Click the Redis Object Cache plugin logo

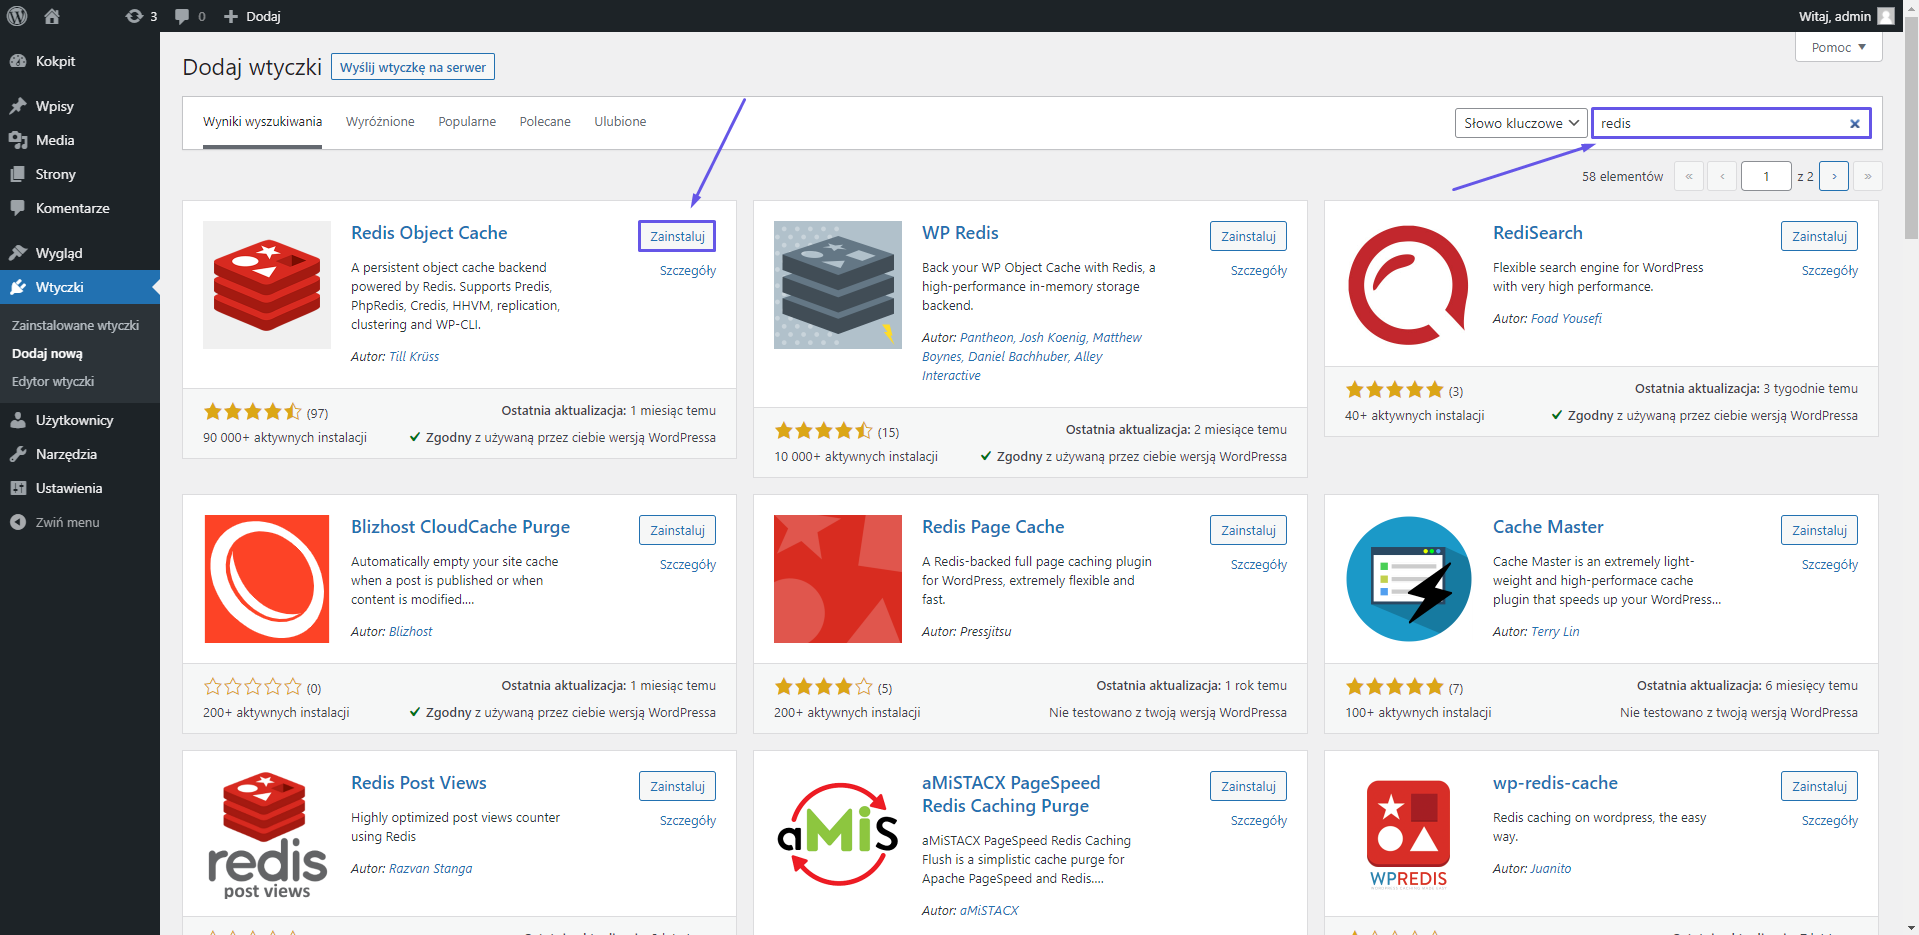pyautogui.click(x=266, y=285)
